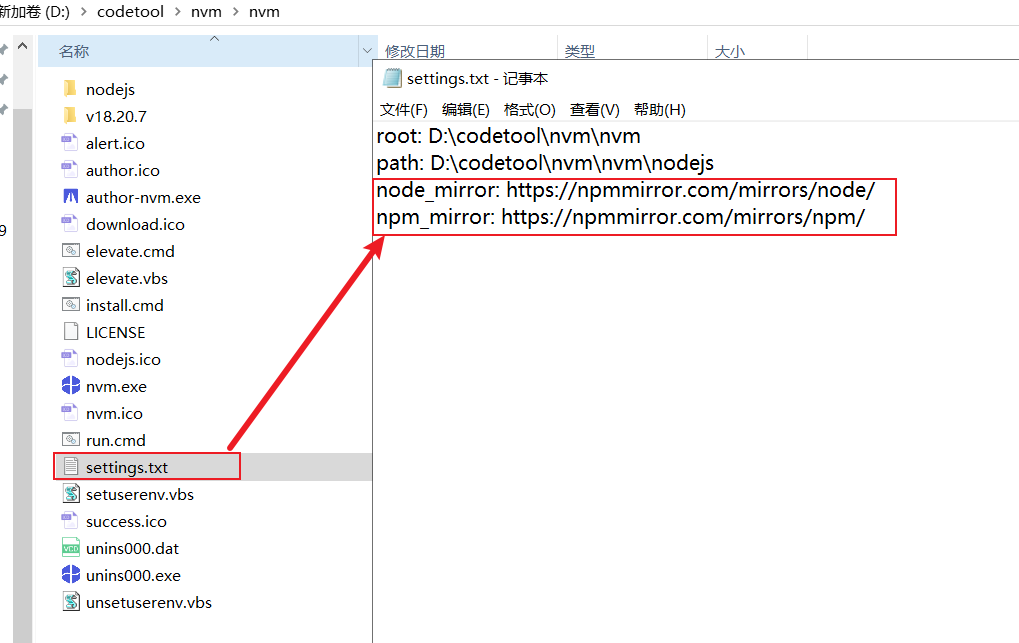The image size is (1019, 643).
Task: Open the 帮助(H) menu in Notepad
Action: [x=660, y=110]
